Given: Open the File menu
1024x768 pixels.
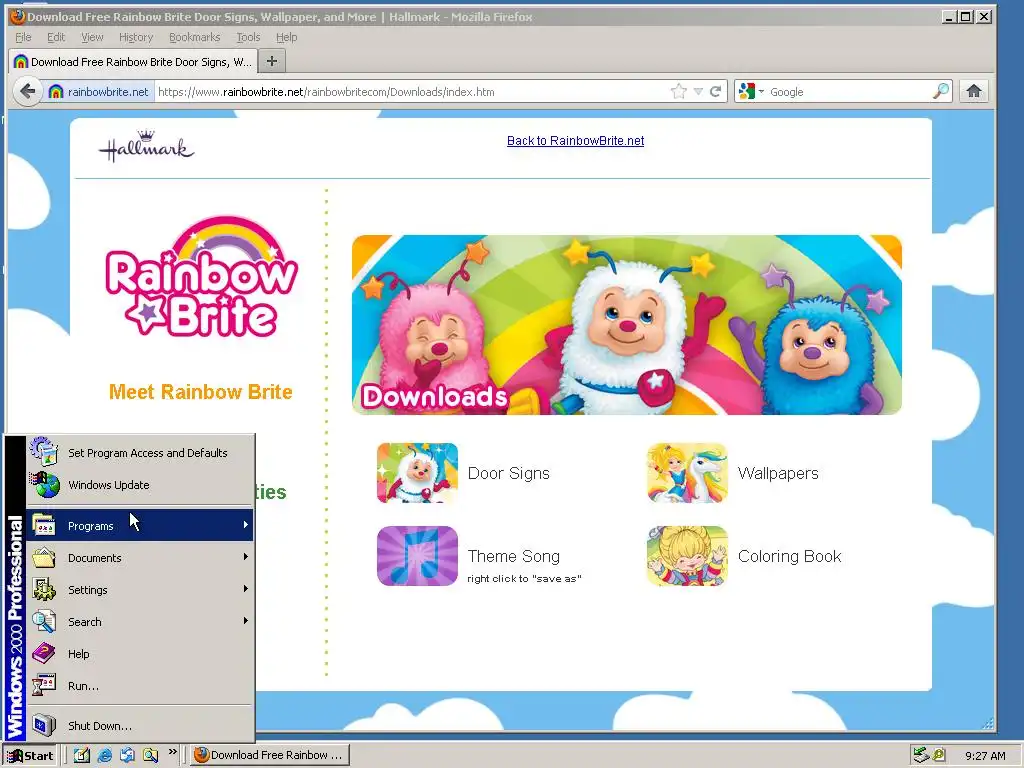Looking at the screenshot, I should click(x=23, y=37).
